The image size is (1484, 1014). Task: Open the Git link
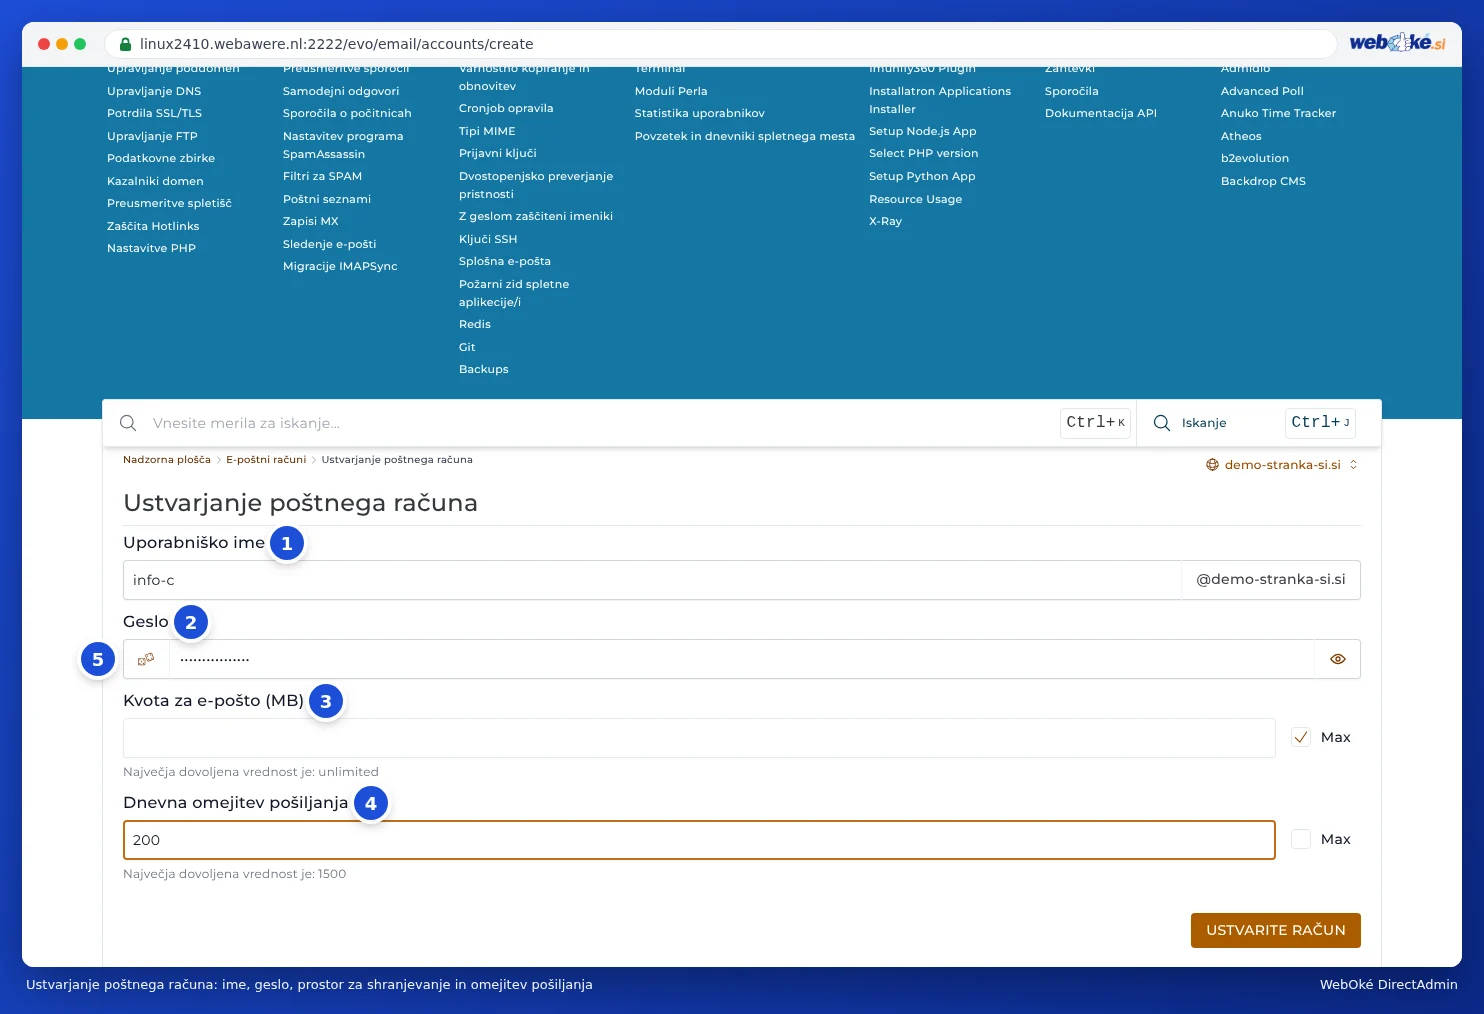pos(467,347)
